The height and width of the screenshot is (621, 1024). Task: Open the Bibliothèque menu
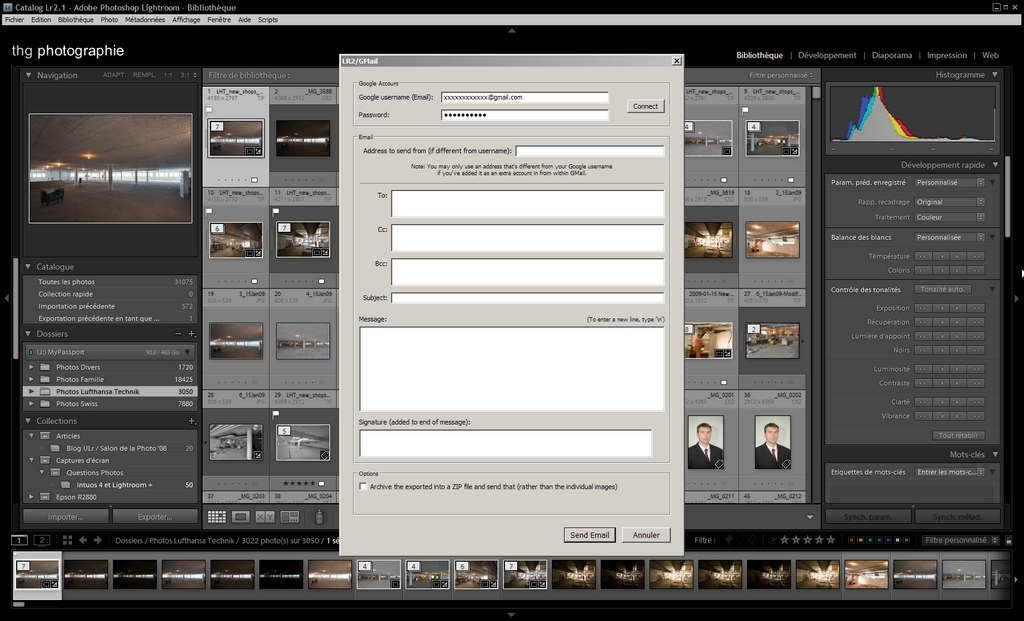76,20
